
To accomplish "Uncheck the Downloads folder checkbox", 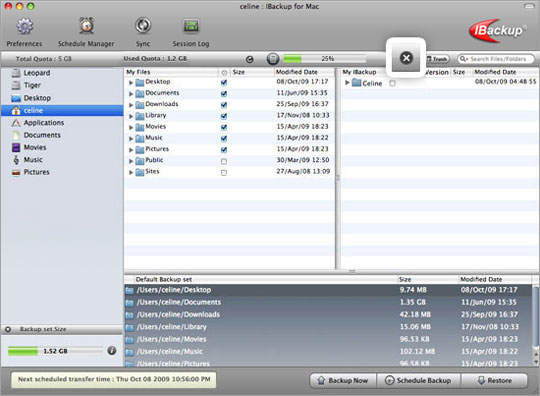I will 224,105.
